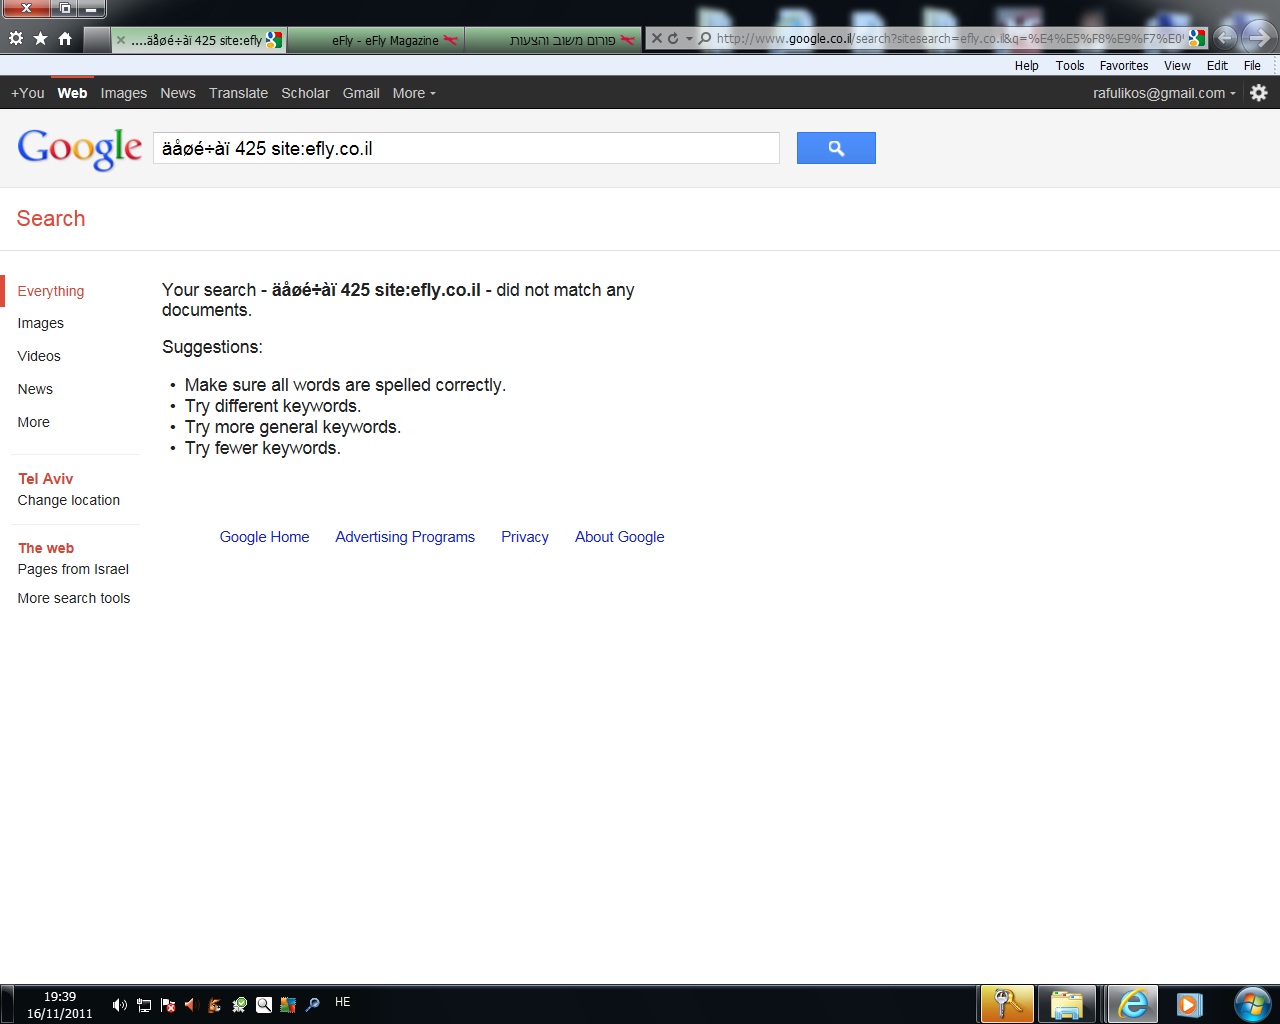The width and height of the screenshot is (1280, 1024).
Task: Click the red speaker tray icon
Action: click(x=191, y=1005)
